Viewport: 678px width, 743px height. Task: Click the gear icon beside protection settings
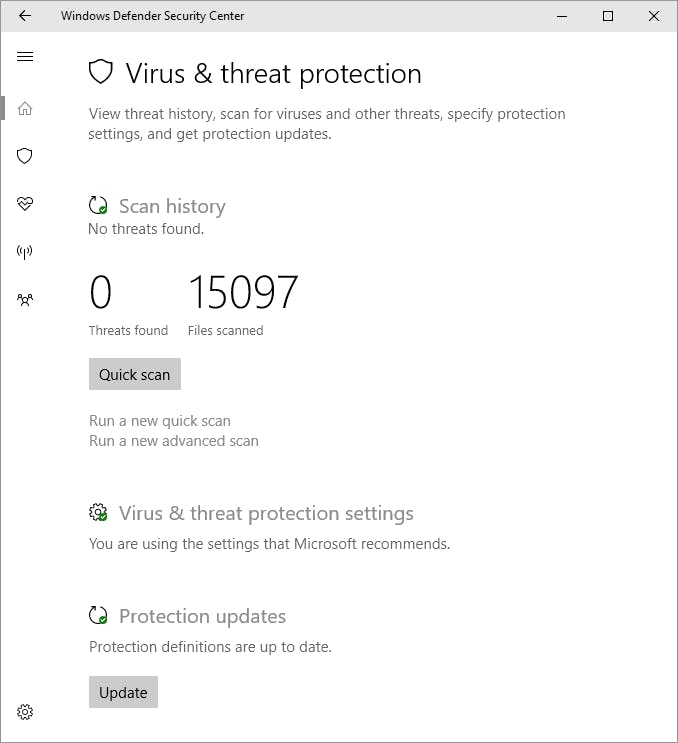pos(98,513)
